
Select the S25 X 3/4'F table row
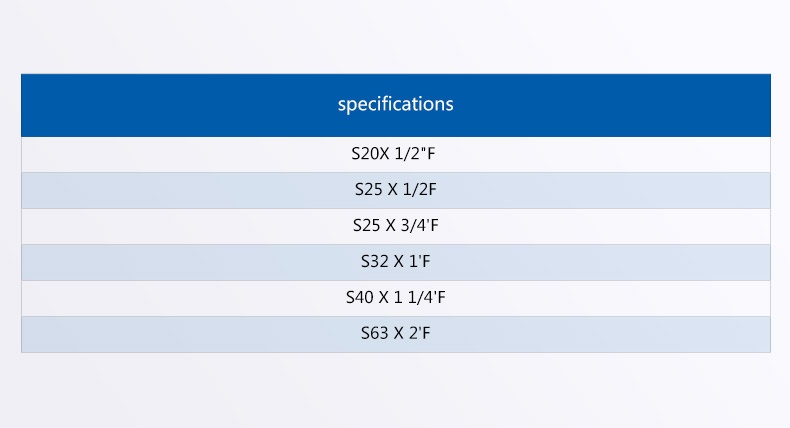point(396,226)
